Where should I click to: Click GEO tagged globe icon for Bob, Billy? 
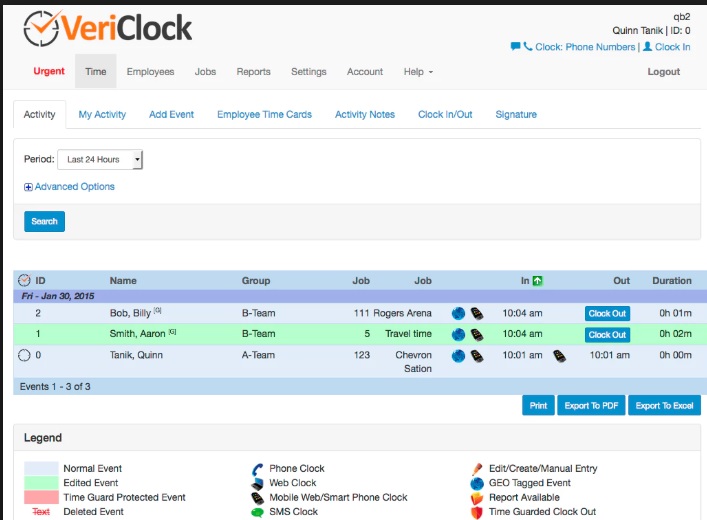[458, 313]
